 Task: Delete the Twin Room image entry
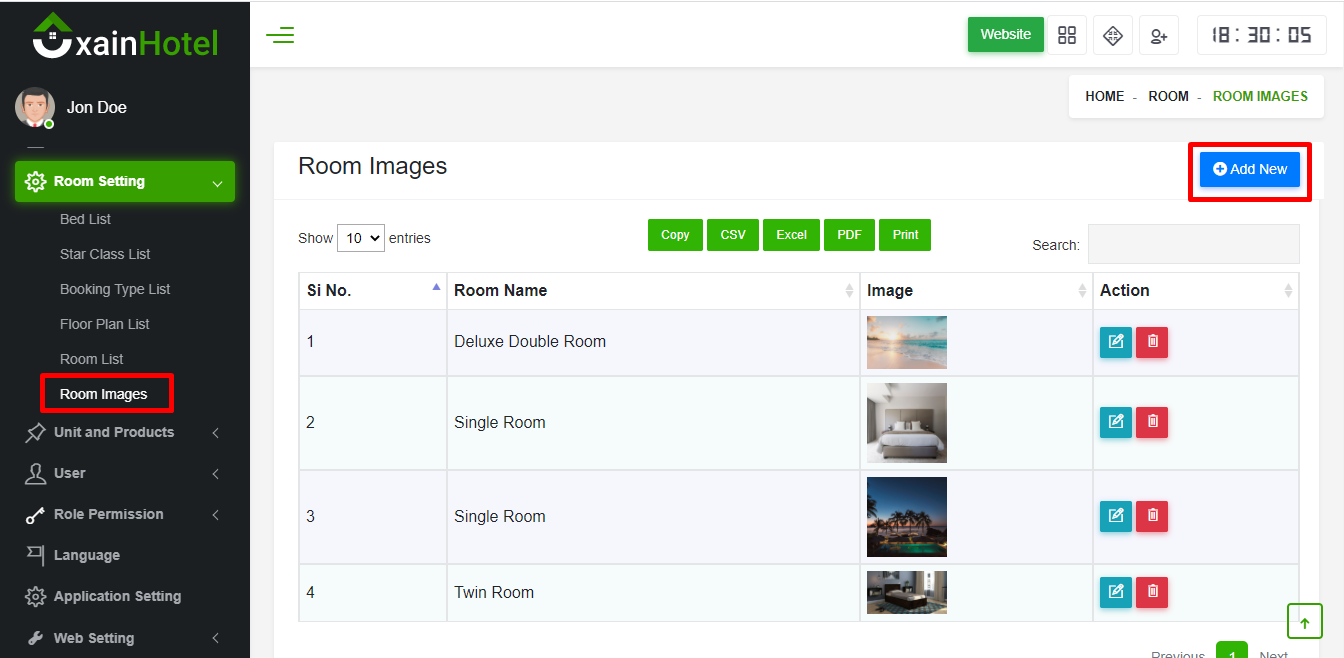pyautogui.click(x=1152, y=592)
